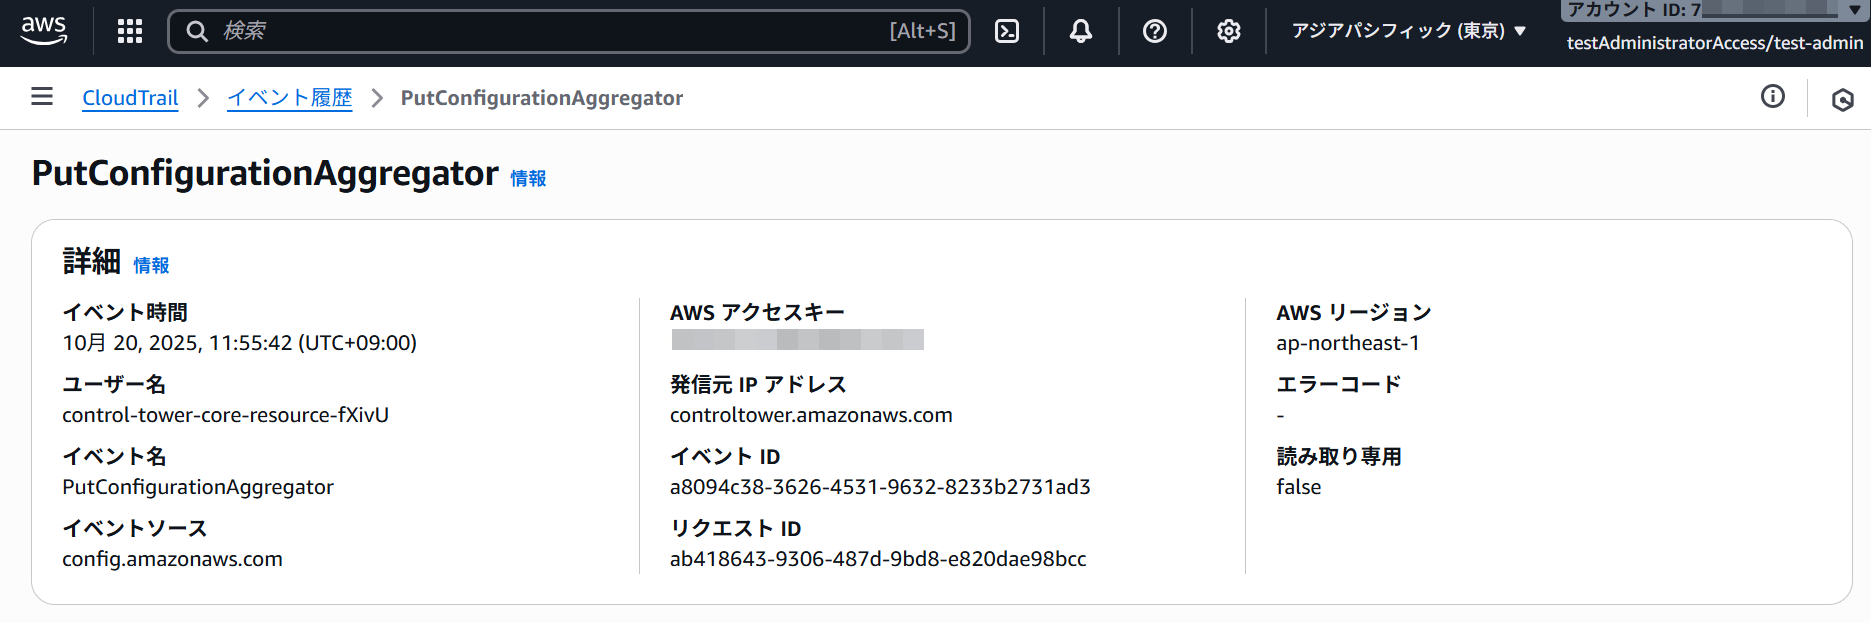This screenshot has height=623, width=1871.
Task: Toggle the side navigation hamburger menu
Action: point(42,97)
